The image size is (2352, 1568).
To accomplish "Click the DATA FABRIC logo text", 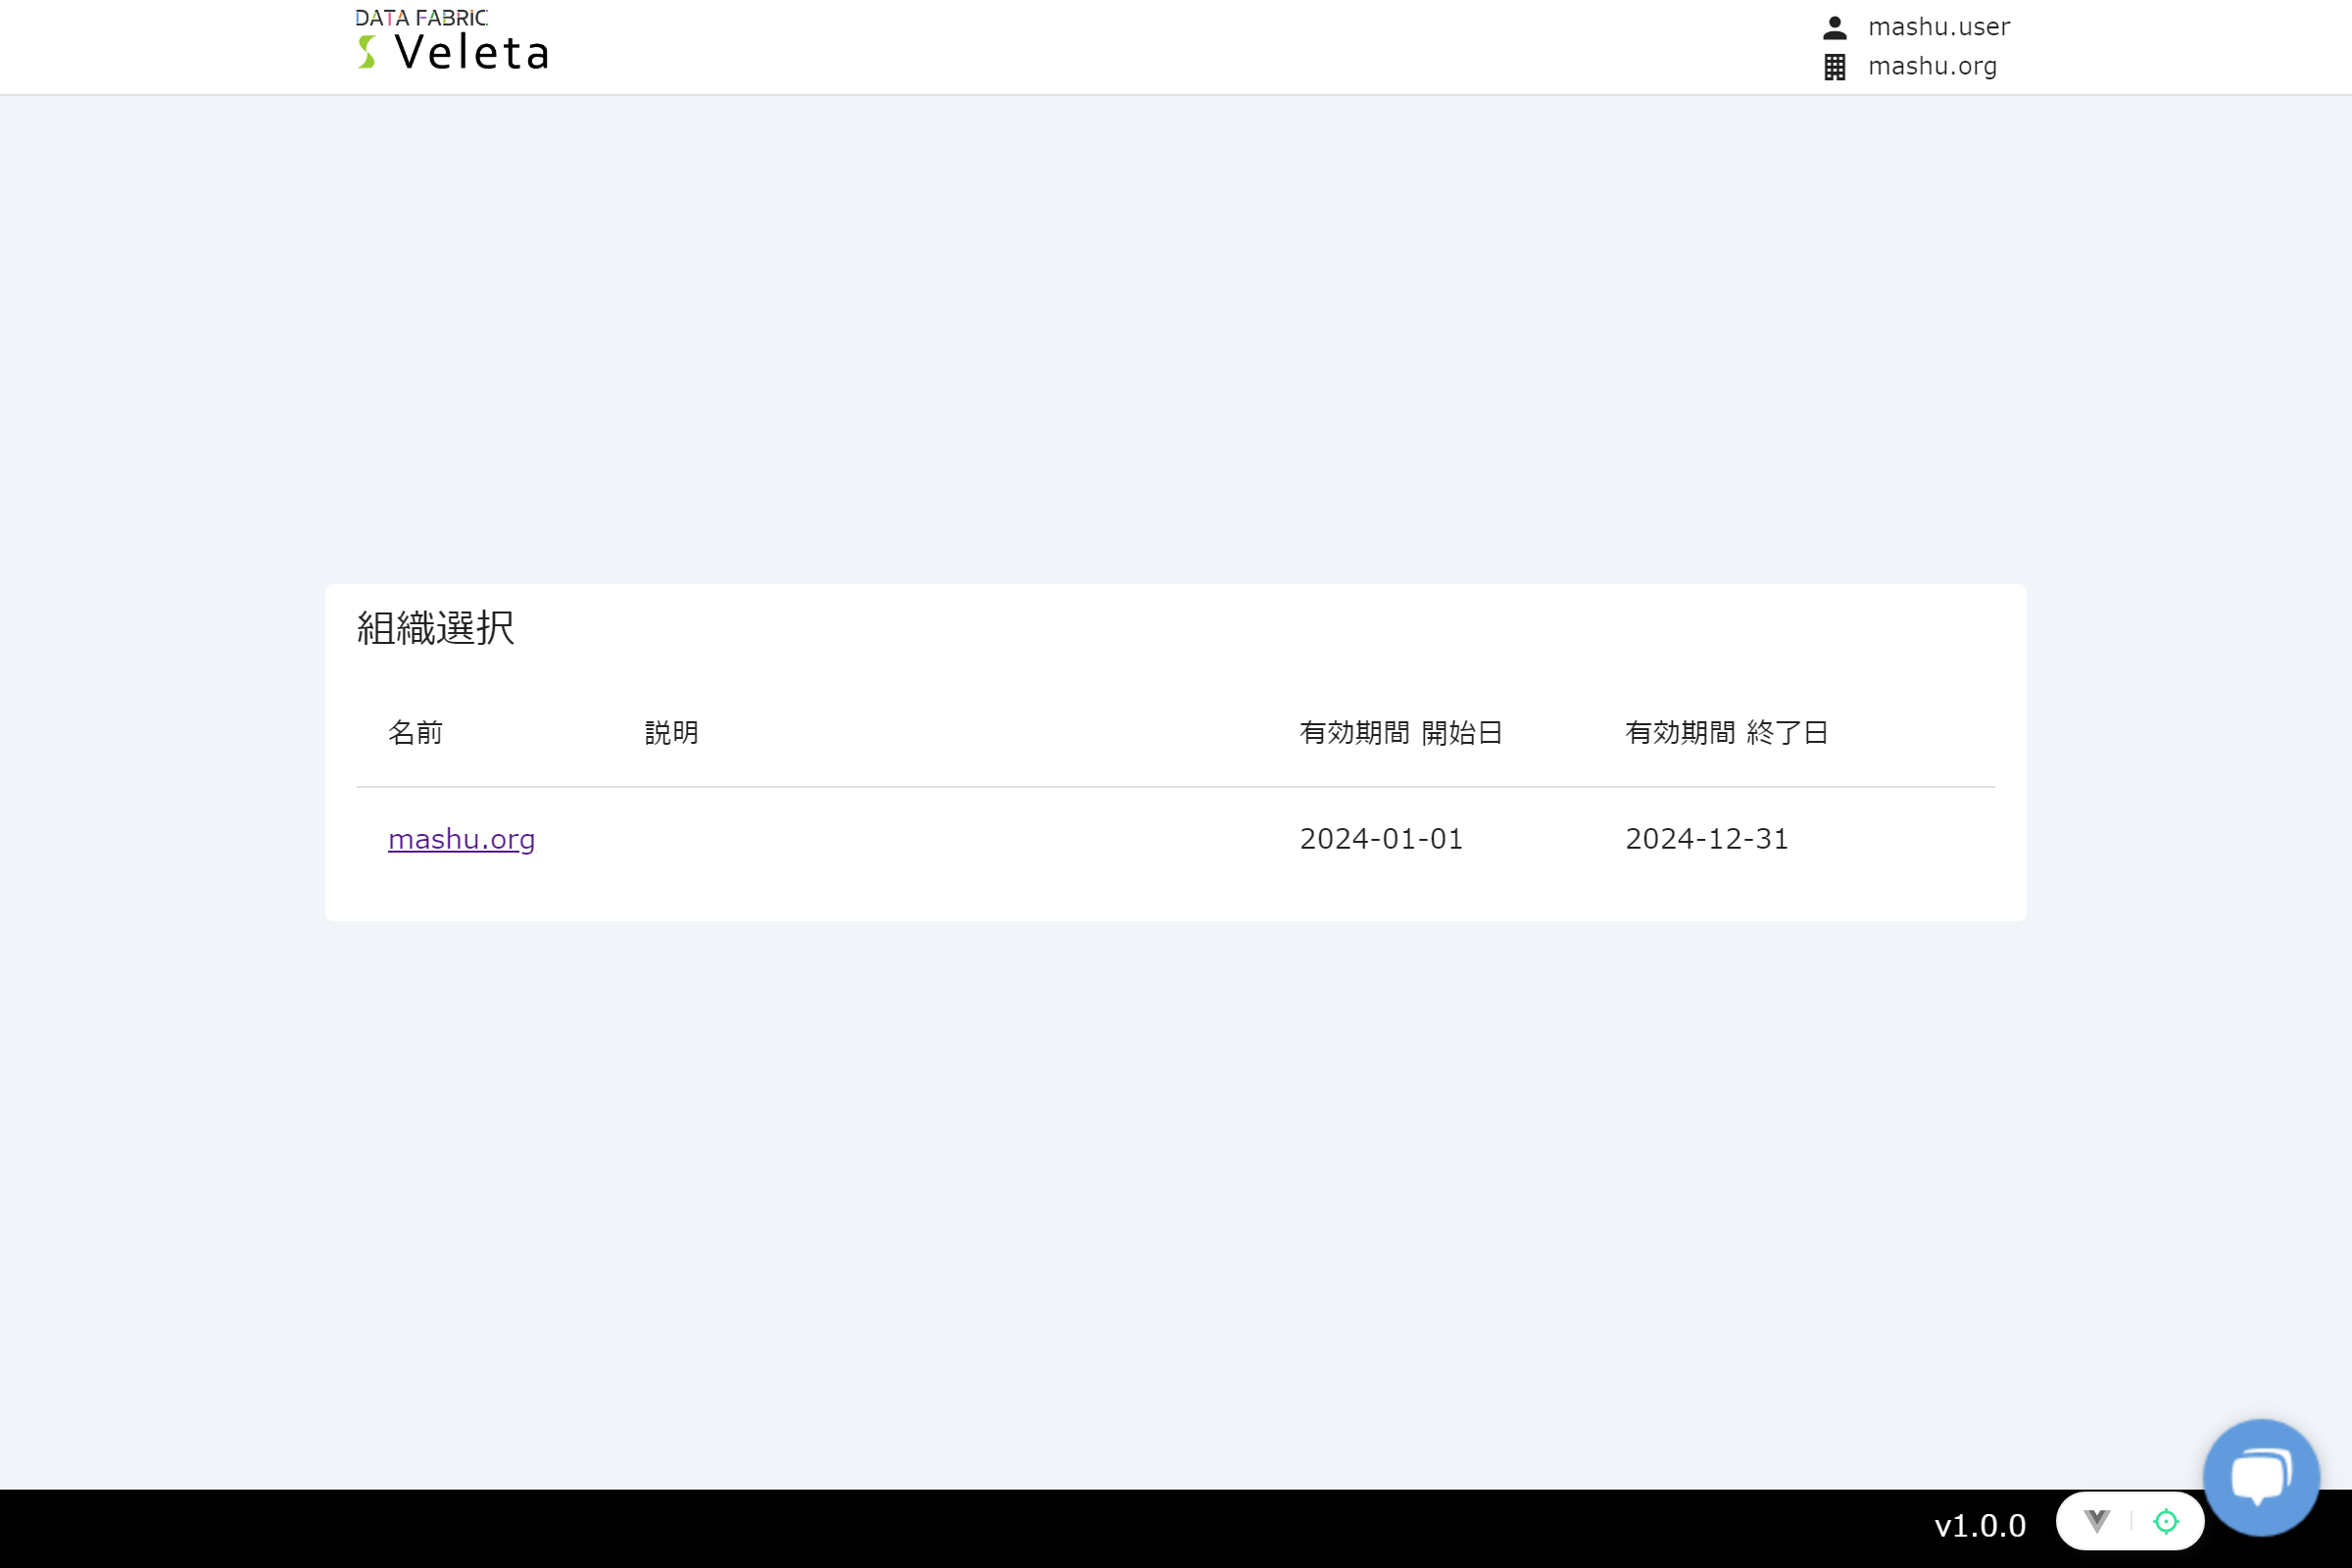I will [x=421, y=18].
